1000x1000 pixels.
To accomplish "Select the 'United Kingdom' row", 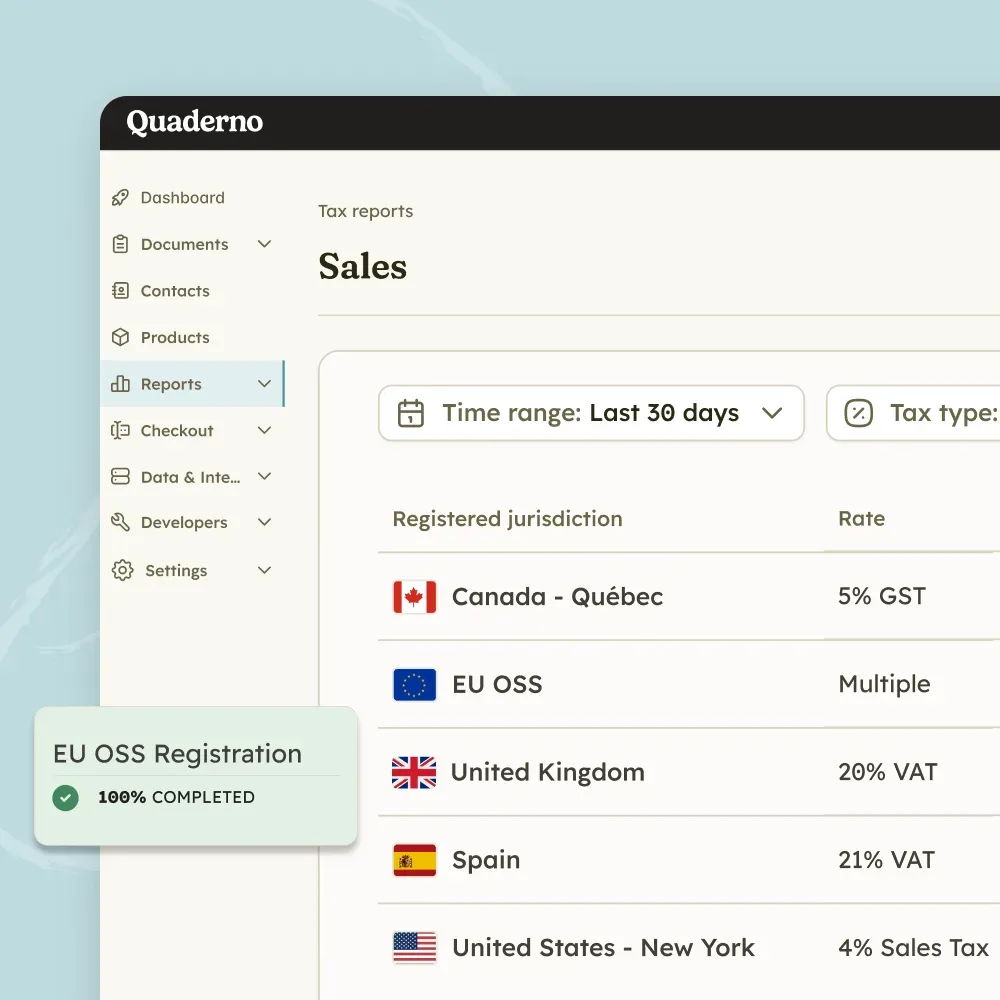I will (x=689, y=772).
